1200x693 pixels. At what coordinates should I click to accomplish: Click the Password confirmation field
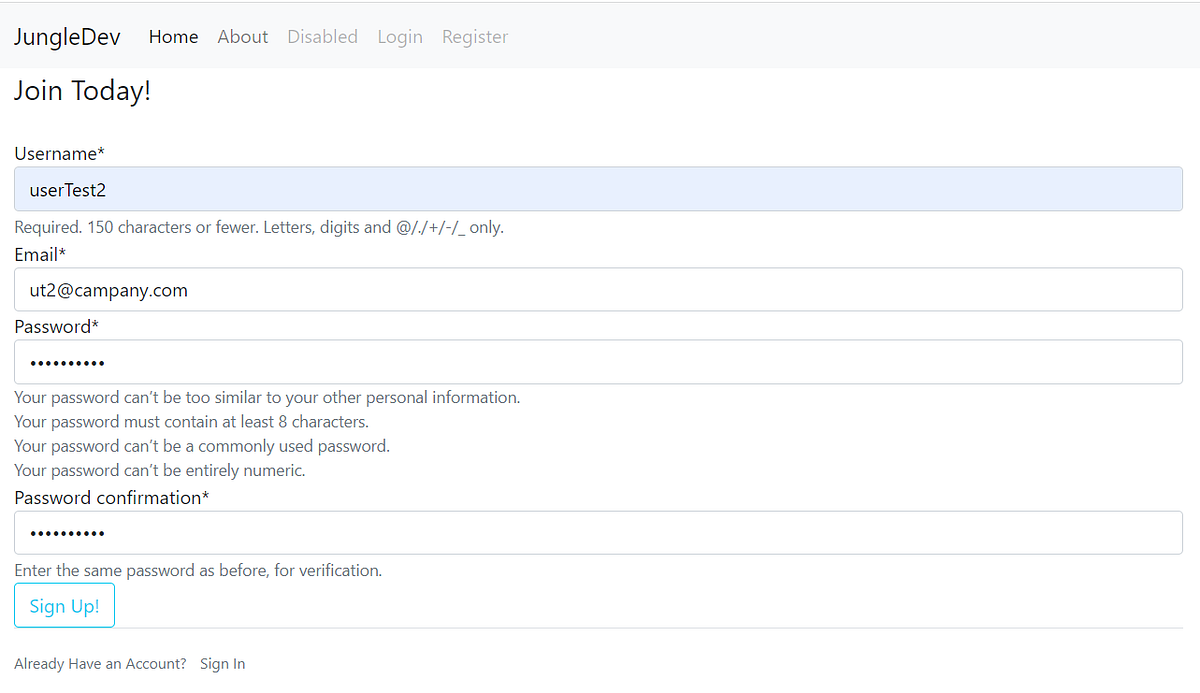point(600,532)
